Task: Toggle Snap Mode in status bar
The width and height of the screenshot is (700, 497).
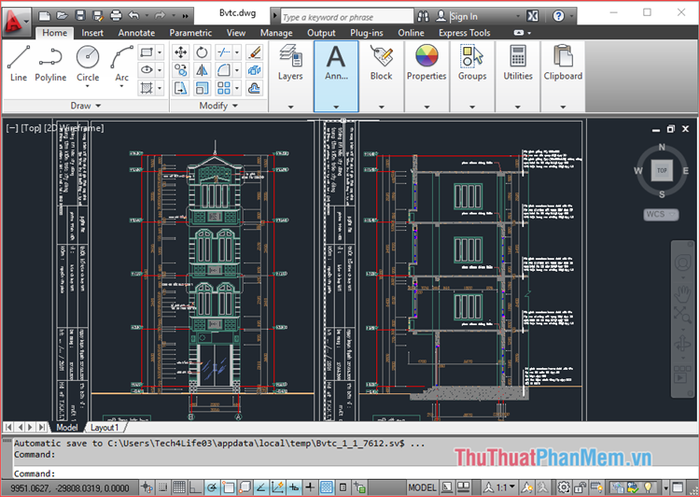Action: (163, 487)
